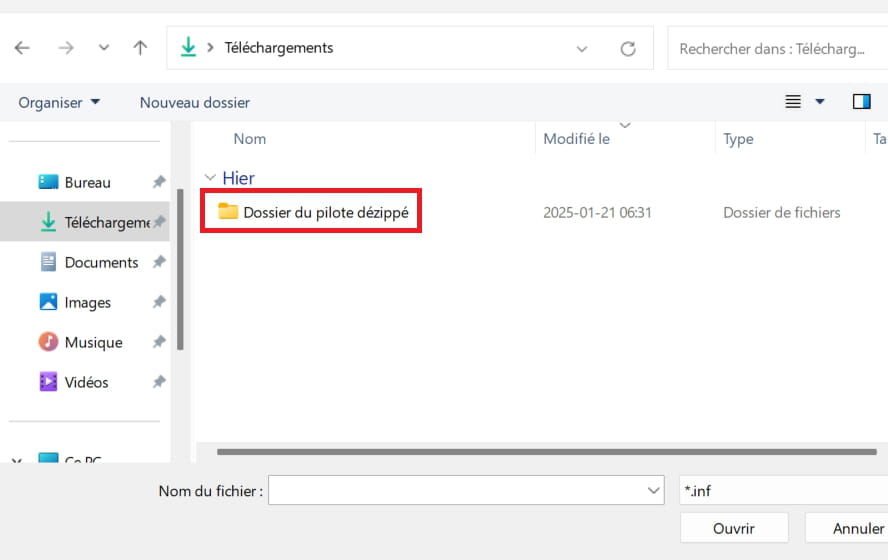Open the Organiser menu
This screenshot has height=560, width=888.
click(59, 102)
